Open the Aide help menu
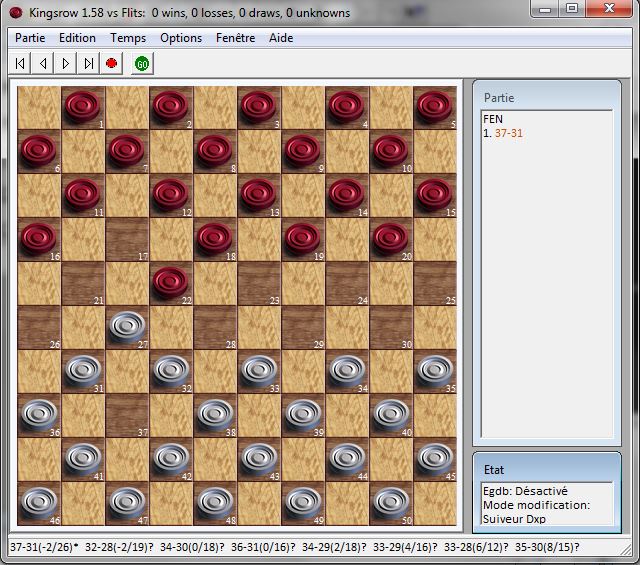Image resolution: width=640 pixels, height=565 pixels. (281, 38)
